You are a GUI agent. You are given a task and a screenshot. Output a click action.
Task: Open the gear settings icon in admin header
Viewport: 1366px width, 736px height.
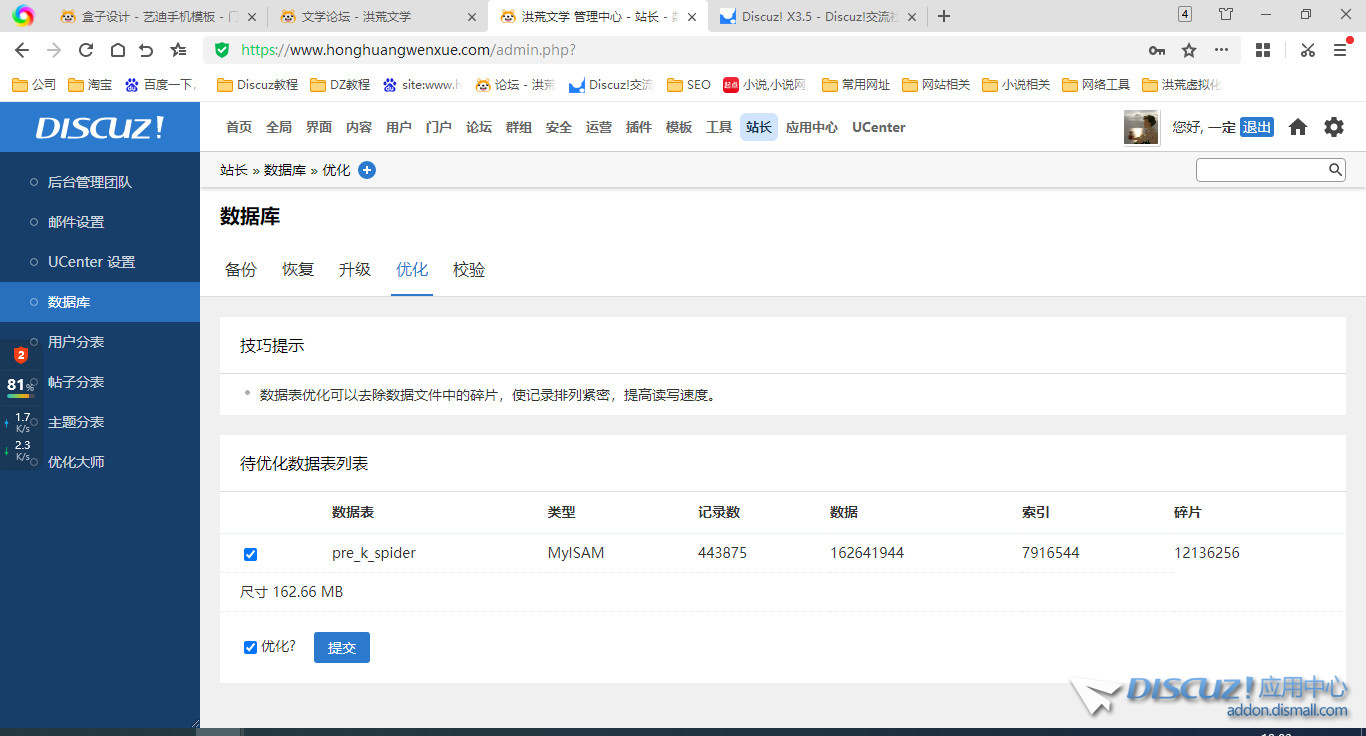tap(1334, 127)
